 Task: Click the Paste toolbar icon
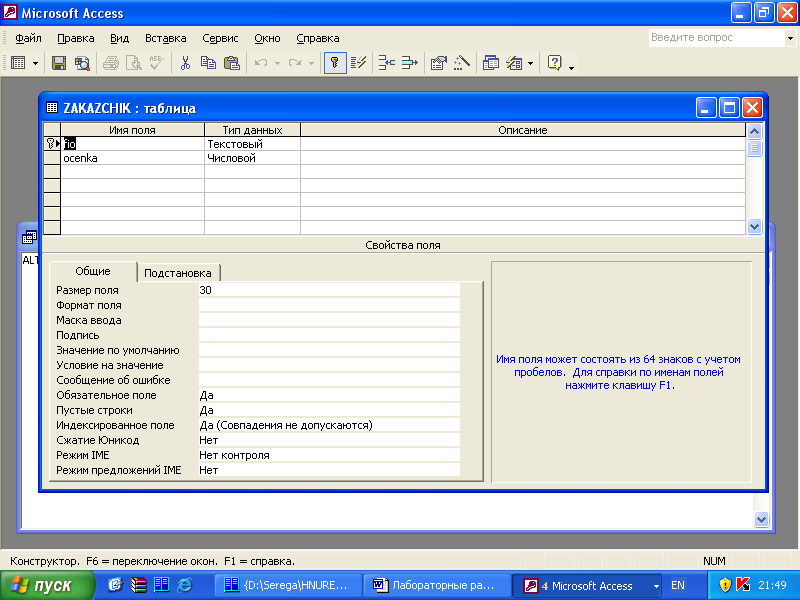232,63
